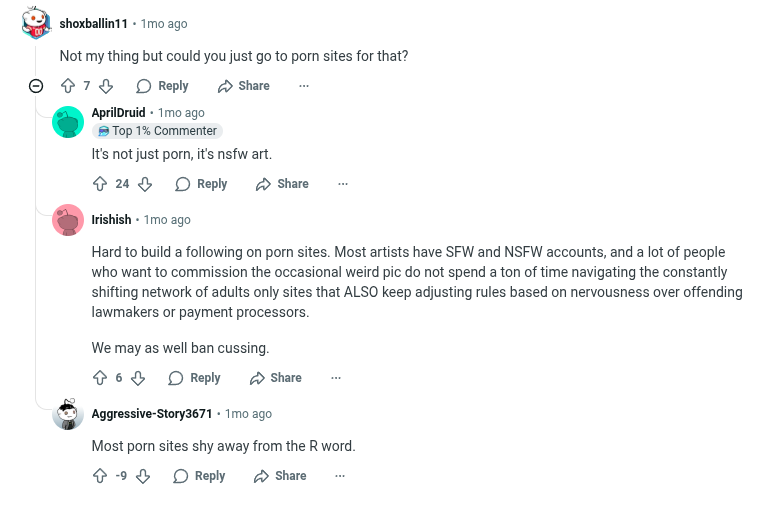Image resolution: width=764 pixels, height=508 pixels.
Task: Reply to Irishish's comment
Action: click(194, 378)
